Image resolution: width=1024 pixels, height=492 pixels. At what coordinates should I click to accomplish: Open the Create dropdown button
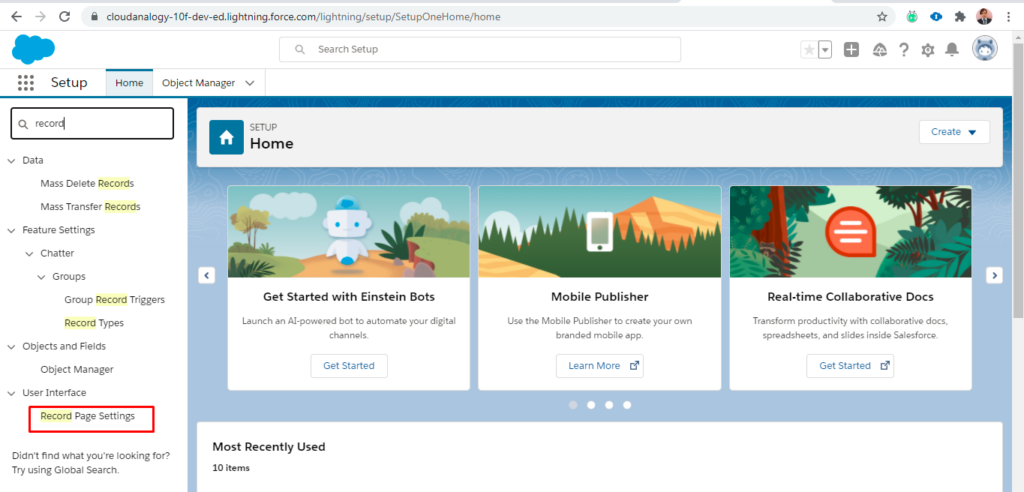(954, 132)
